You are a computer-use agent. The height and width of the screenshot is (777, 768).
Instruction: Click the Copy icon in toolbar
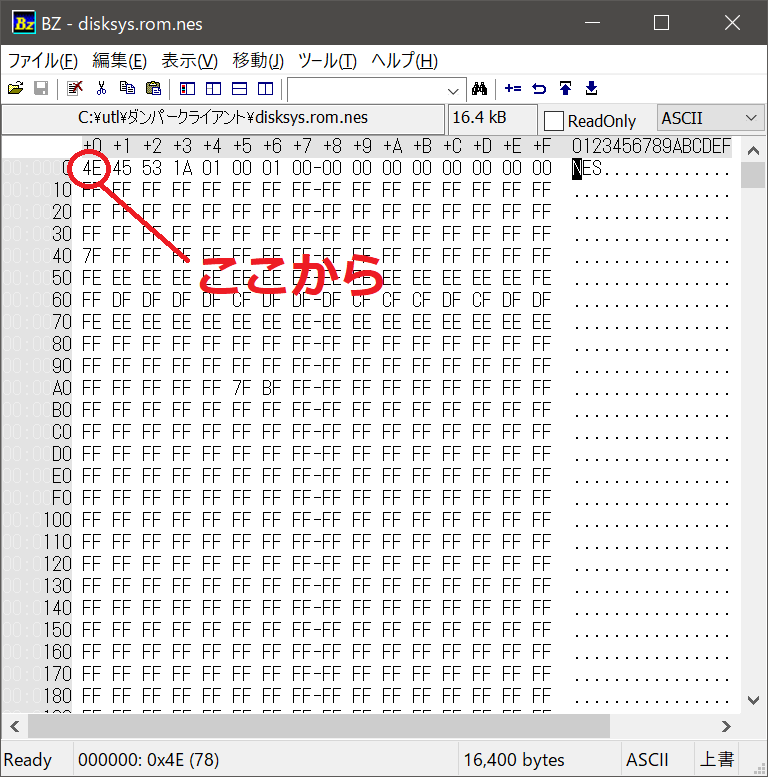(x=127, y=89)
